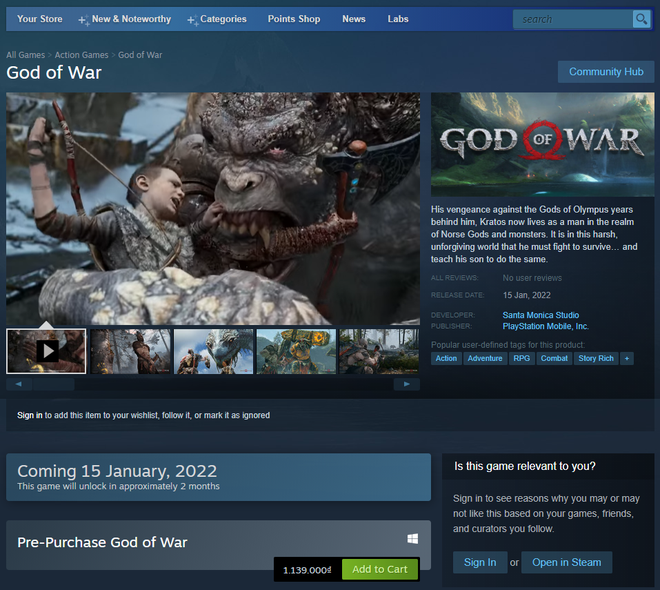This screenshot has height=590, width=660.
Task: Focus the store search field
Action: 573,19
